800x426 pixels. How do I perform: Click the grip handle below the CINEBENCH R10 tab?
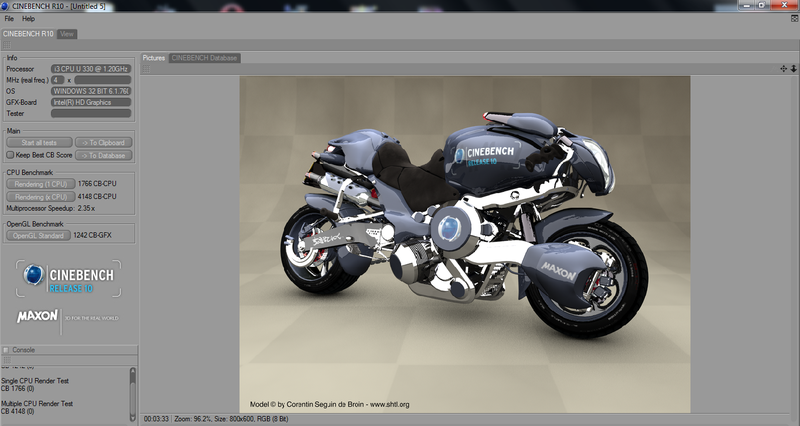7,45
